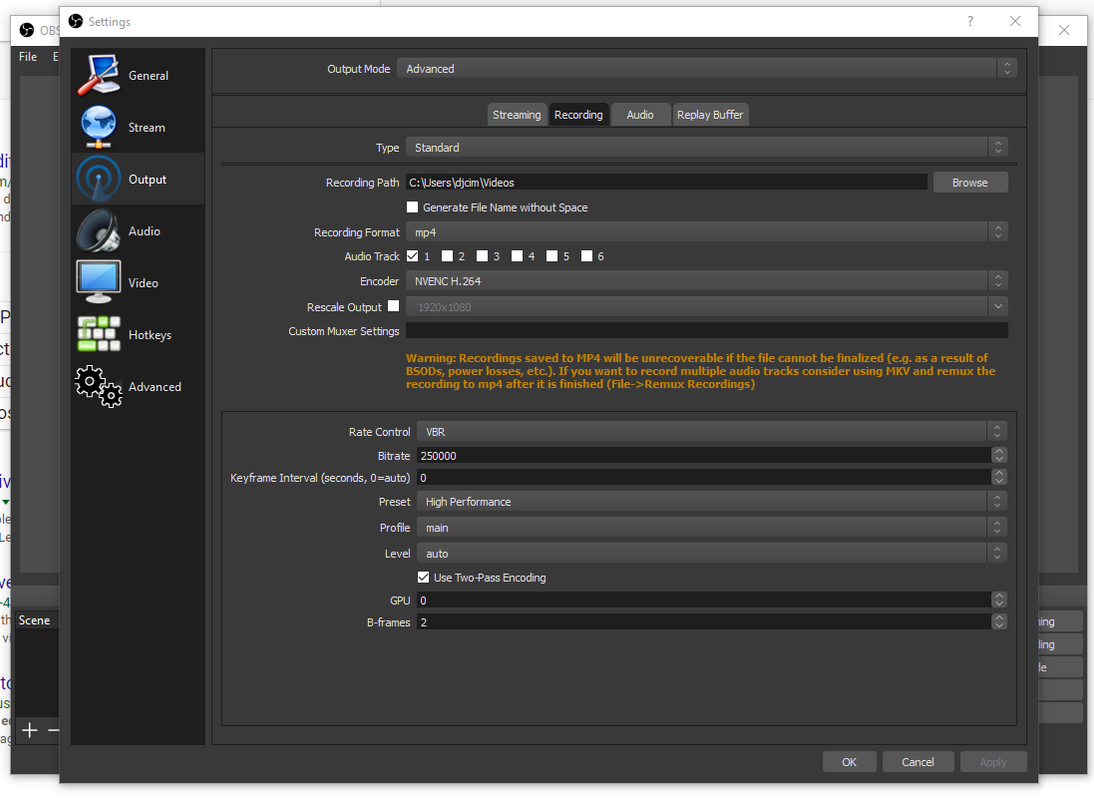Open the Recording Format dropdown
Screen dimensions: 1094x800
[x=706, y=232]
